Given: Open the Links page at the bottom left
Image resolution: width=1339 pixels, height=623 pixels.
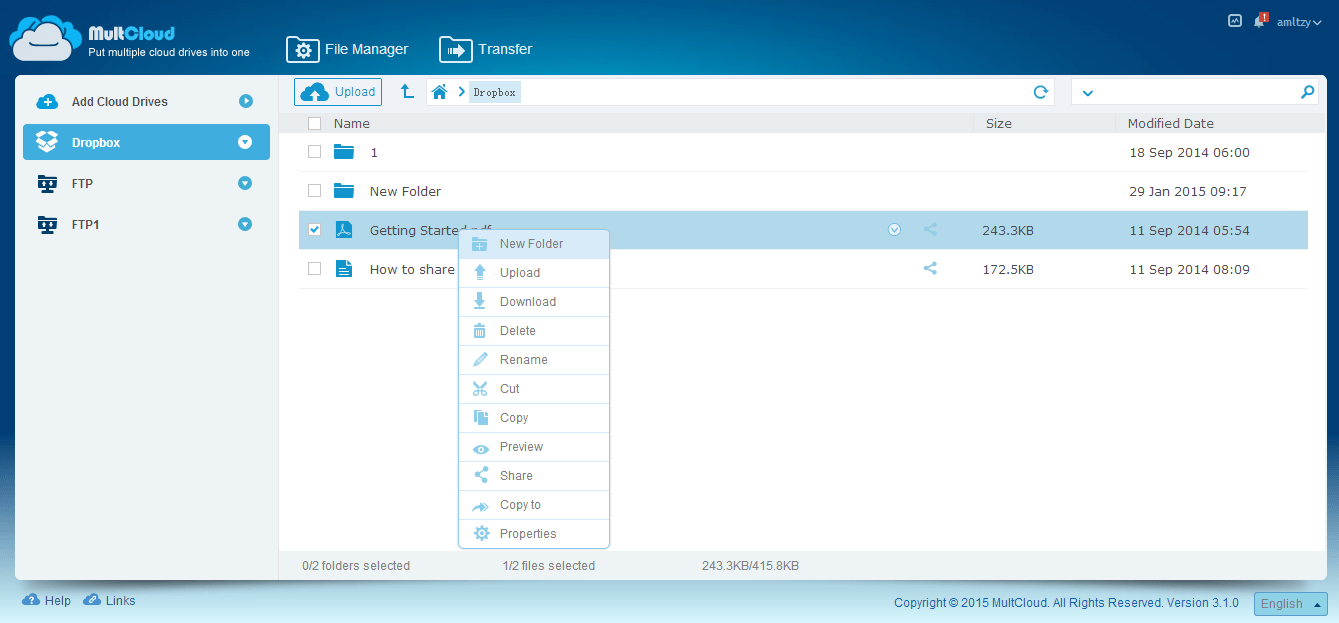Looking at the screenshot, I should click(109, 600).
